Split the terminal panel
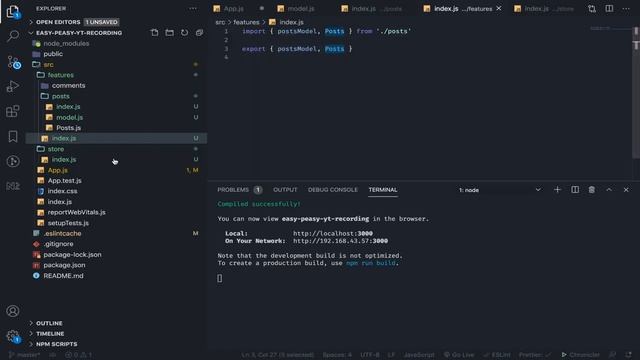This screenshot has width=640, height=360. (x=575, y=190)
